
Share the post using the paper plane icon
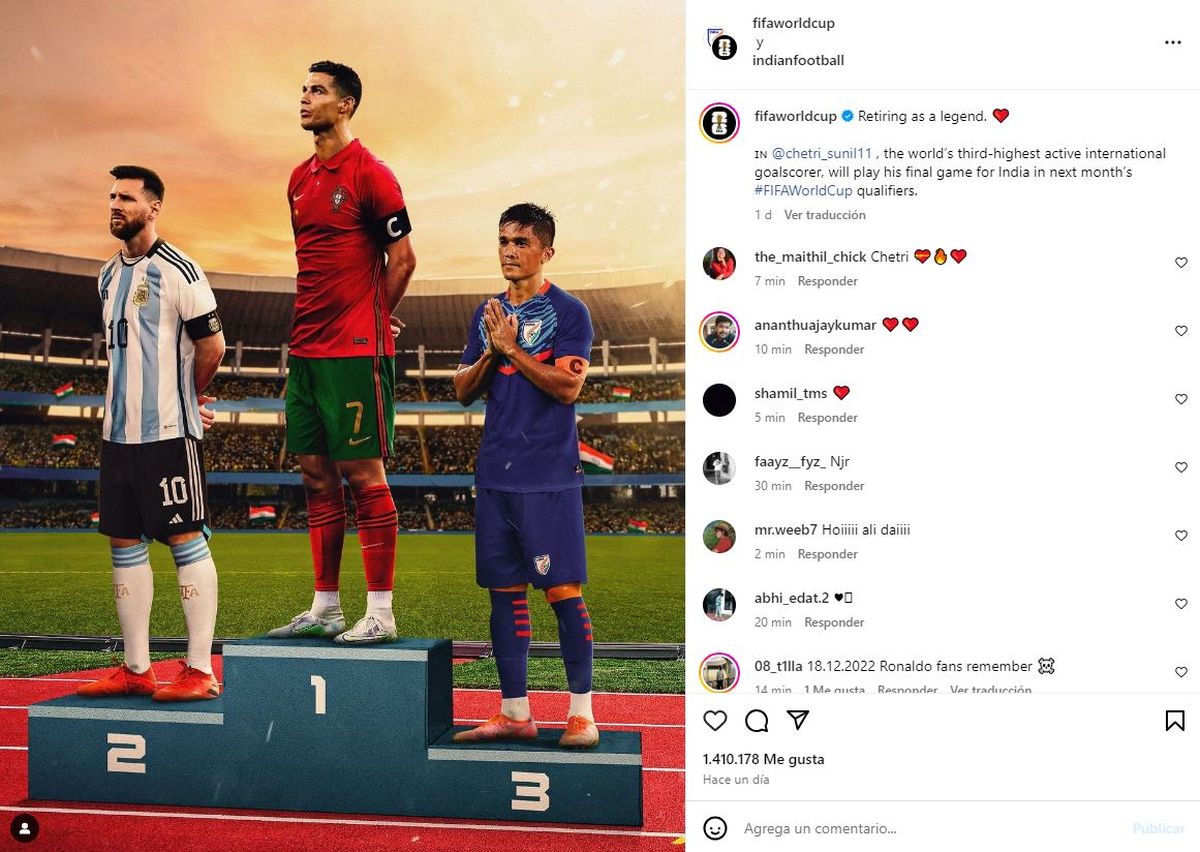coord(797,720)
